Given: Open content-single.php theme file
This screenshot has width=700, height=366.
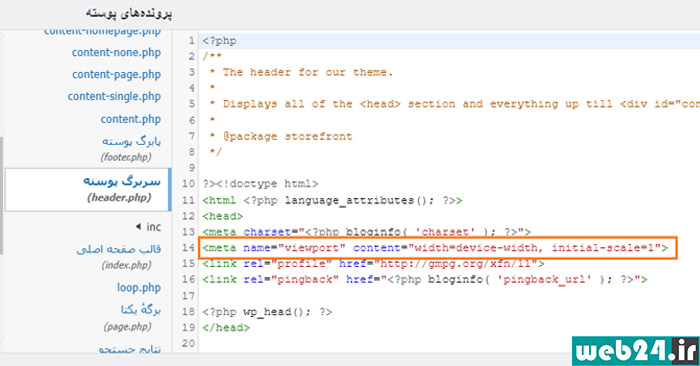Looking at the screenshot, I should click(114, 96).
